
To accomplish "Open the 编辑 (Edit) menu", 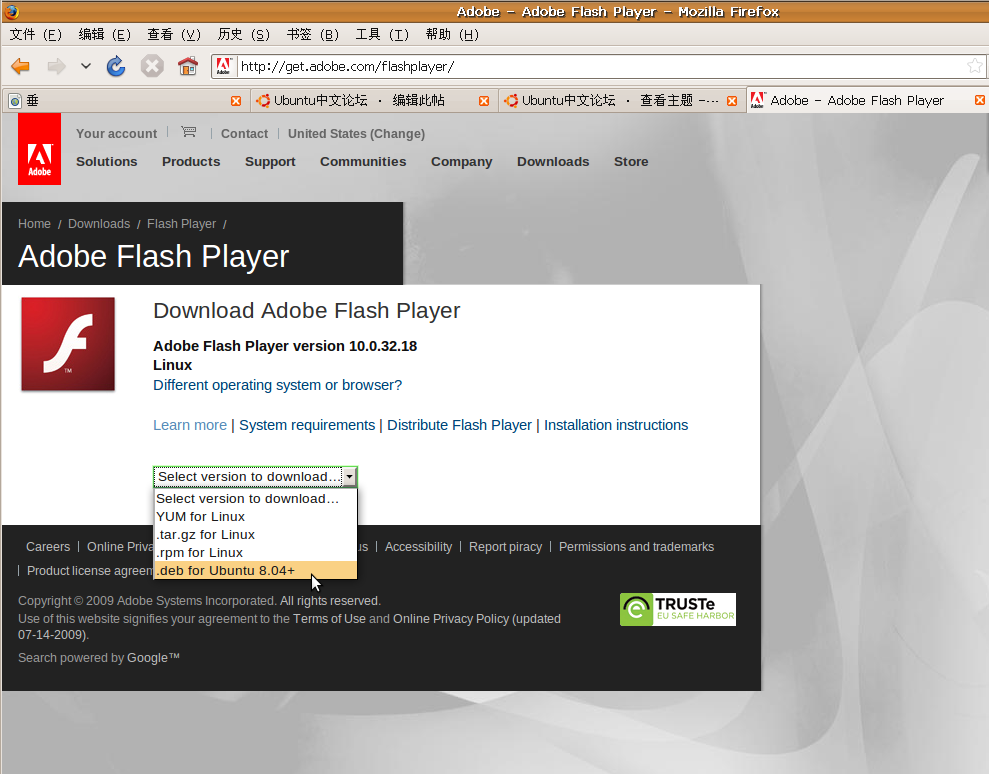I will click(105, 34).
